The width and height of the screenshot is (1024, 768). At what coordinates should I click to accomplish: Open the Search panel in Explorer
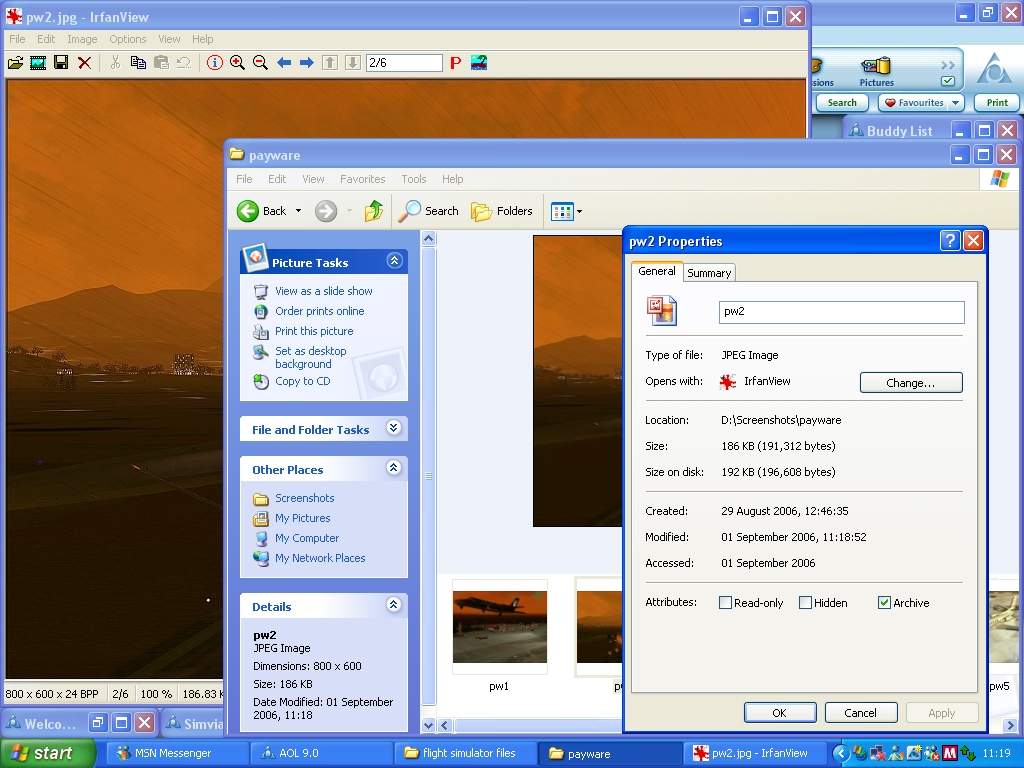(x=428, y=211)
